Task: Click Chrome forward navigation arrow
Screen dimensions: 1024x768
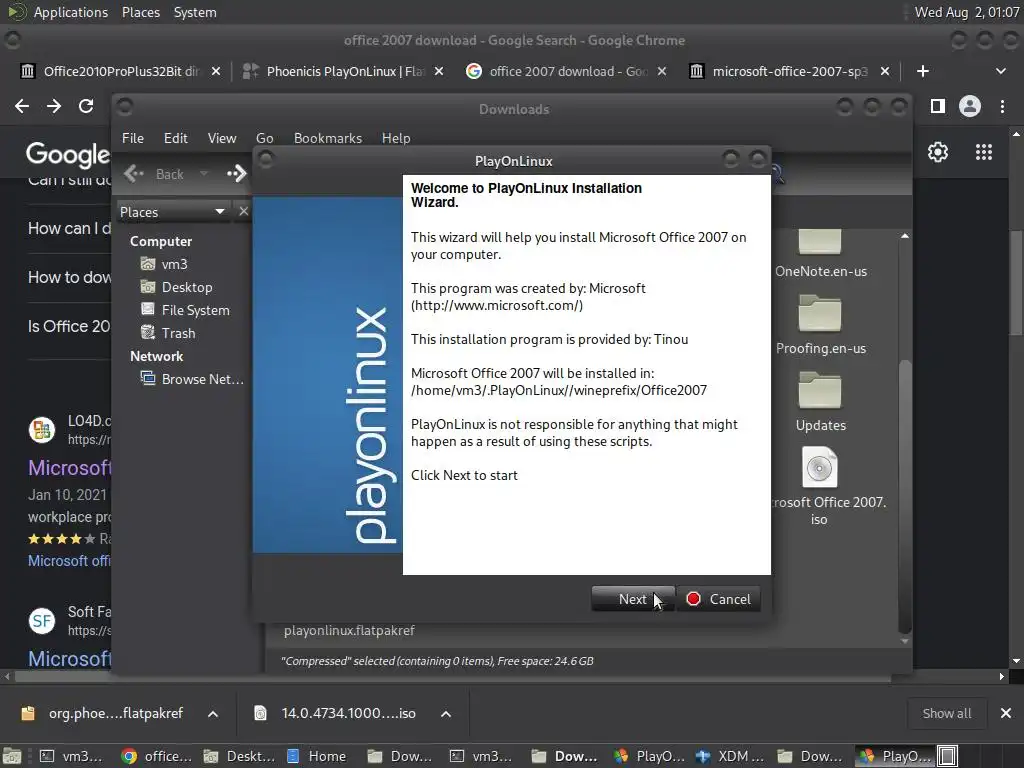Action: pos(54,106)
